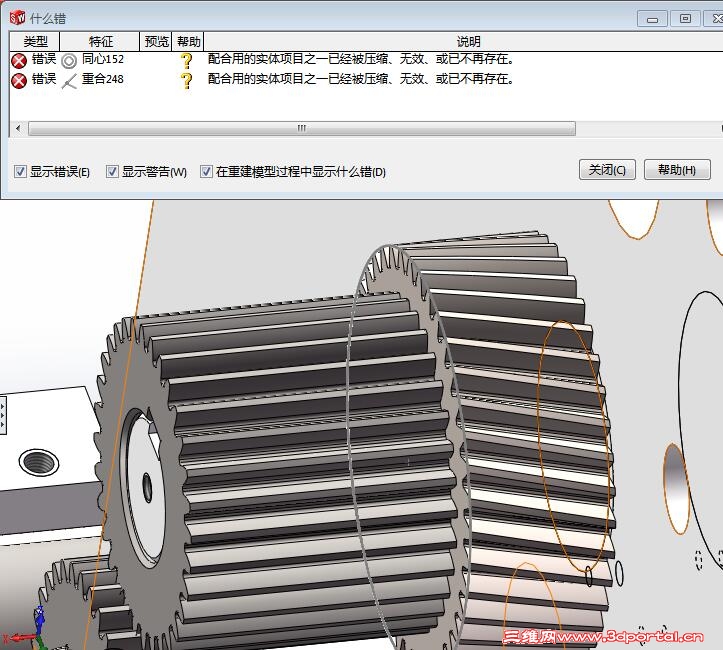The width and height of the screenshot is (723, 650).
Task: Click the 类型 column header
Action: pyautogui.click(x=35, y=41)
